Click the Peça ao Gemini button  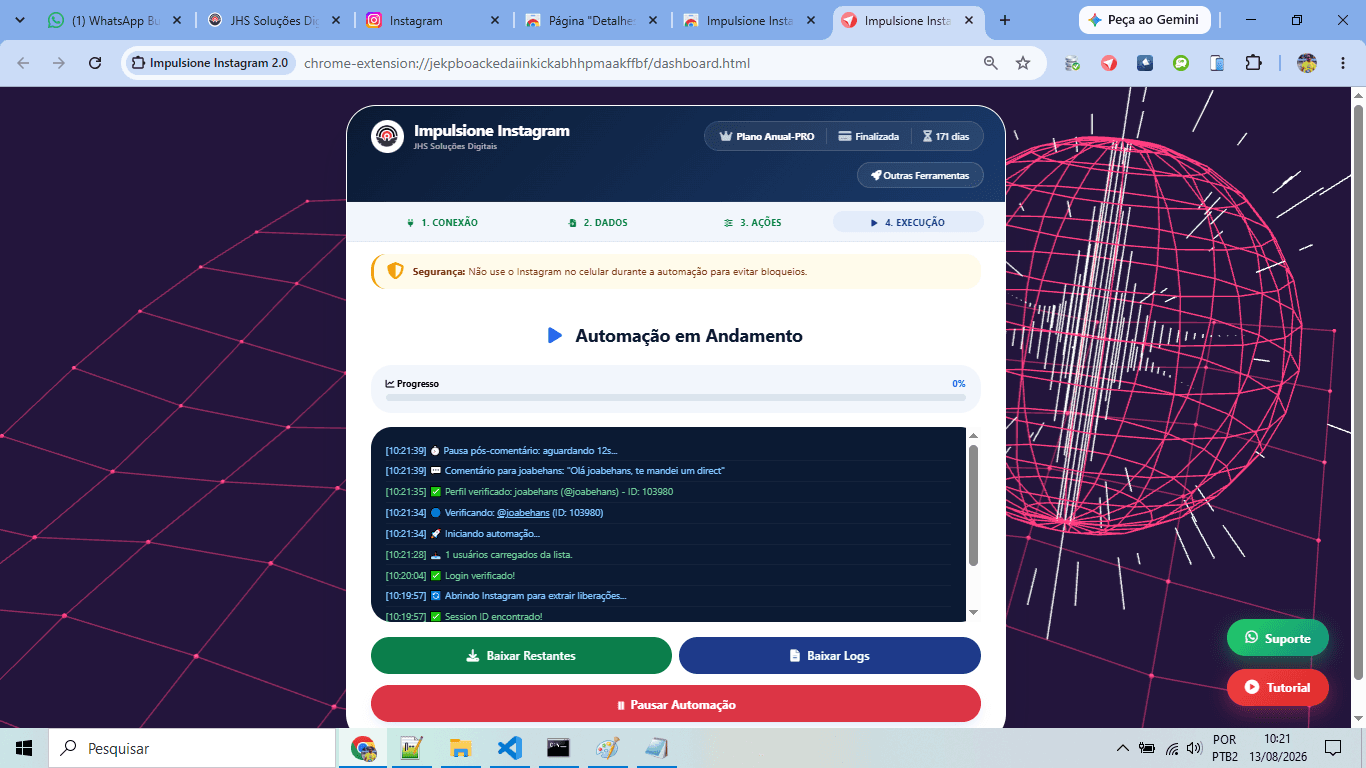click(1145, 20)
